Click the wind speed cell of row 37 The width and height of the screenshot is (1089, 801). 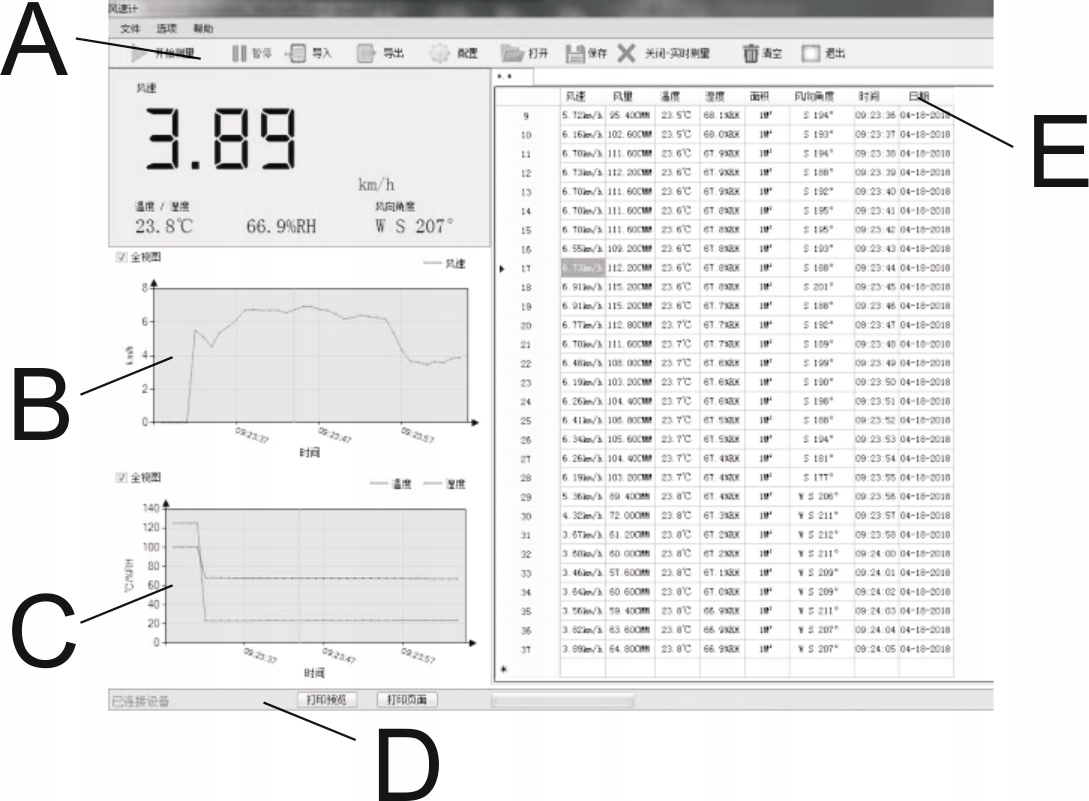pos(583,650)
